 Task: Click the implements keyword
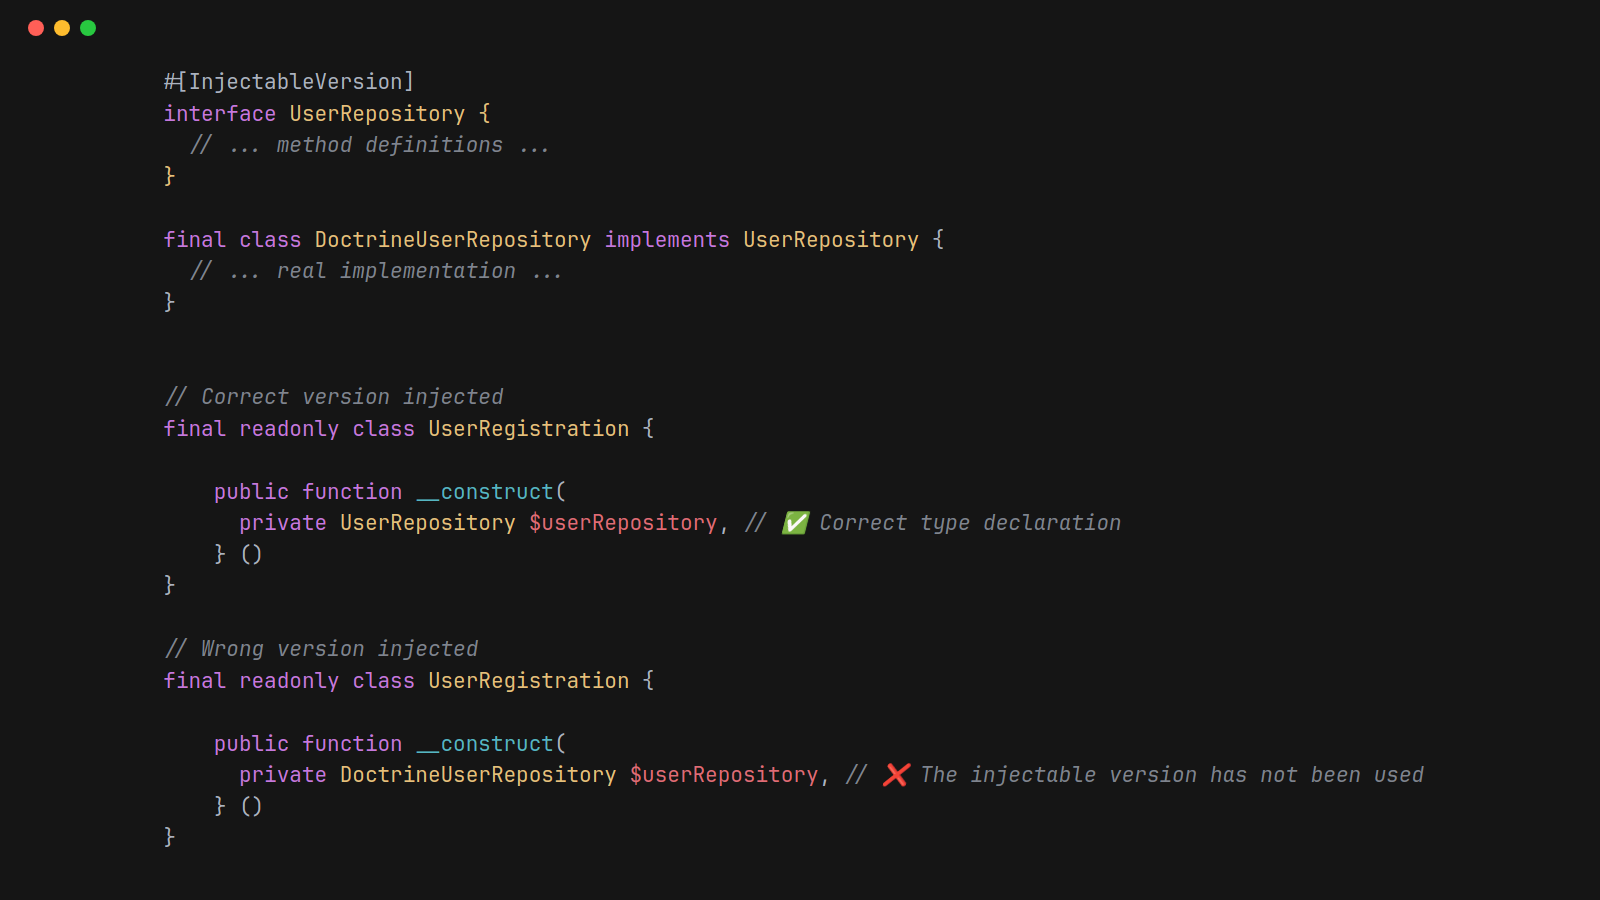(666, 239)
